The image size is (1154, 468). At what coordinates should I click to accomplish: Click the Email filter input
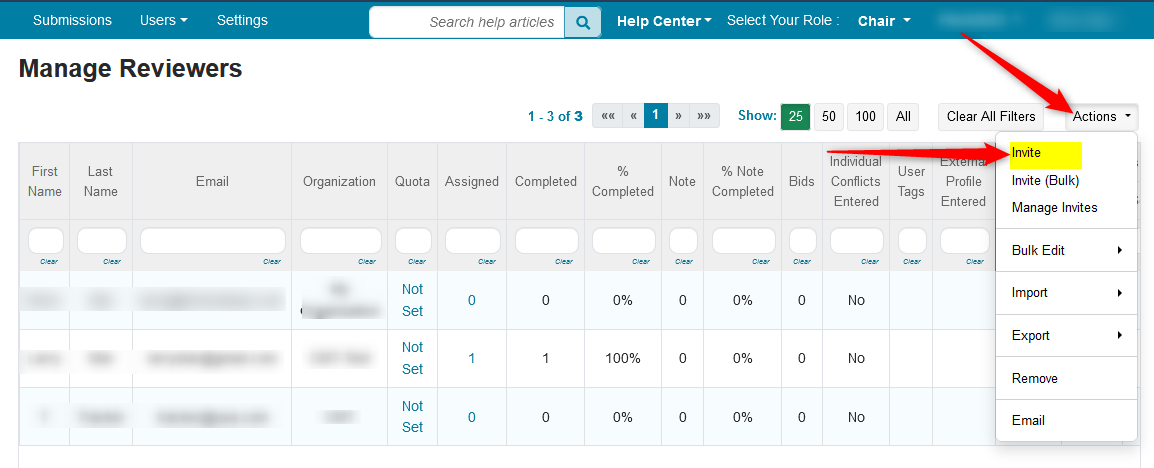coord(213,241)
